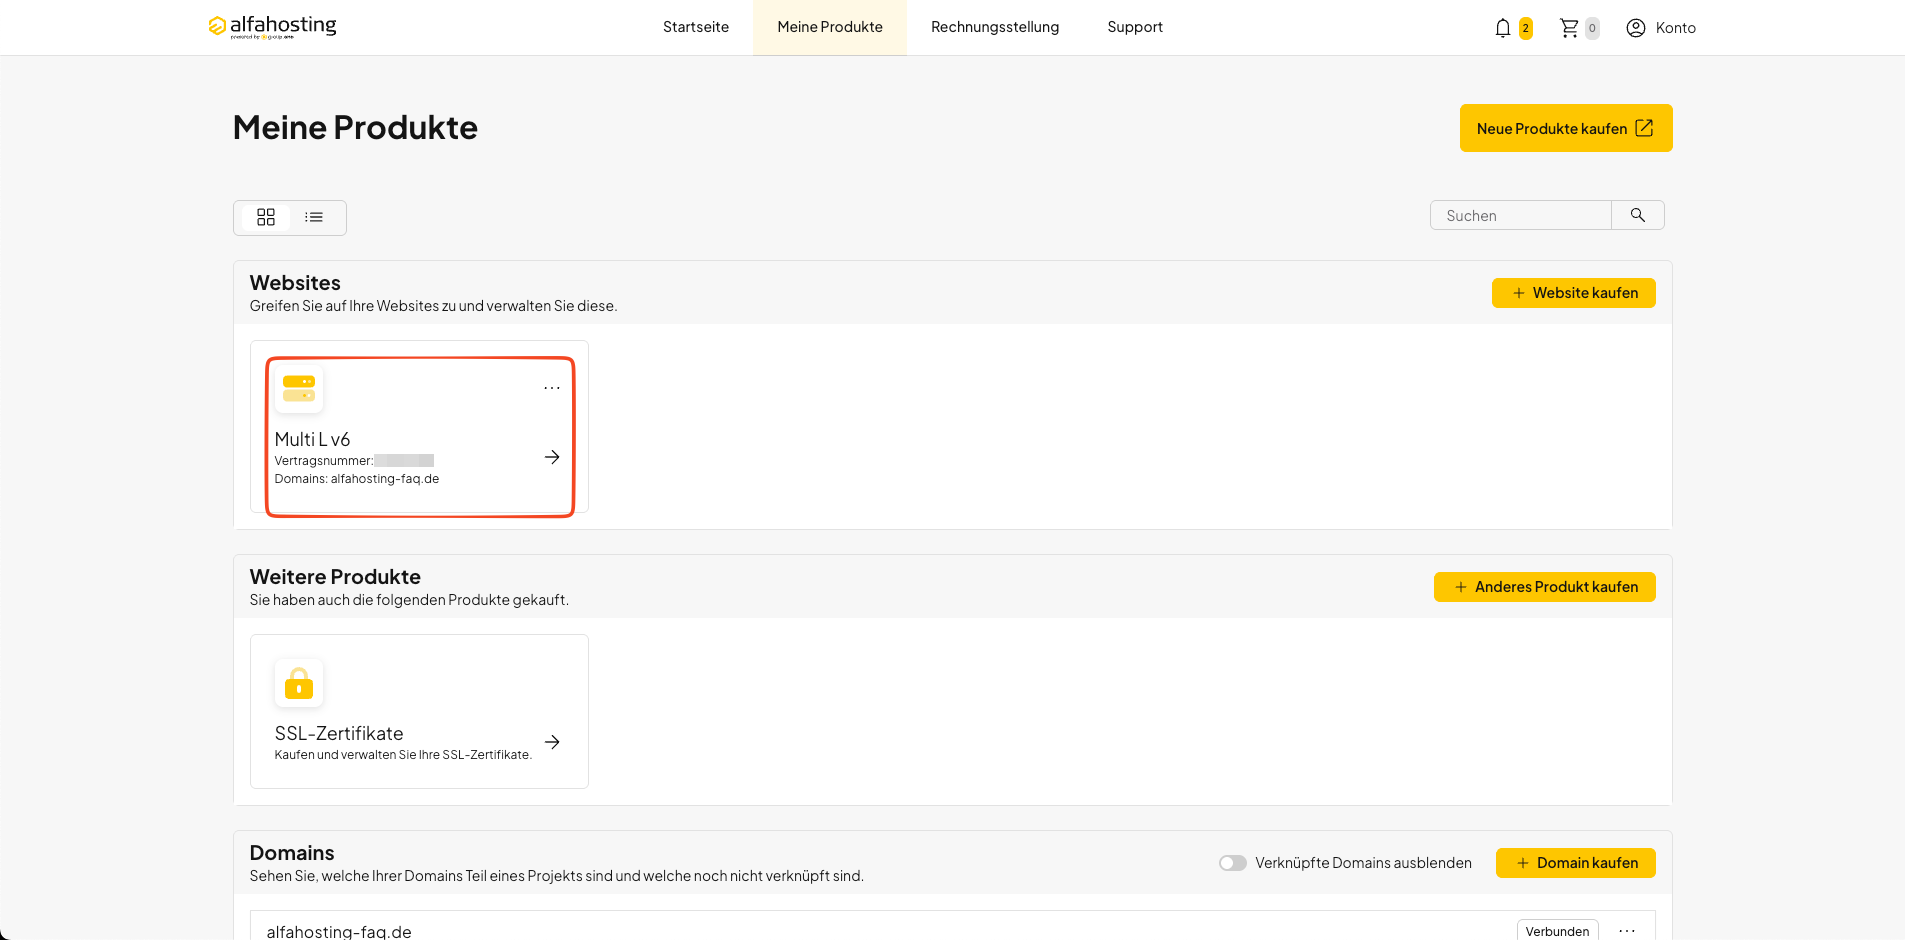
Task: Click the plus icon on Website kaufen
Action: tap(1519, 293)
